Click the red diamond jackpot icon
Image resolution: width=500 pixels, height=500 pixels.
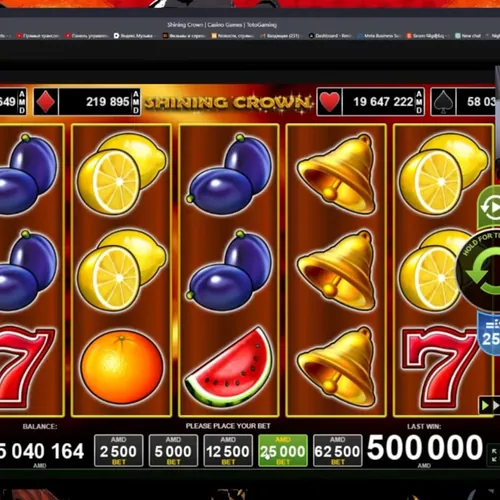(46, 102)
